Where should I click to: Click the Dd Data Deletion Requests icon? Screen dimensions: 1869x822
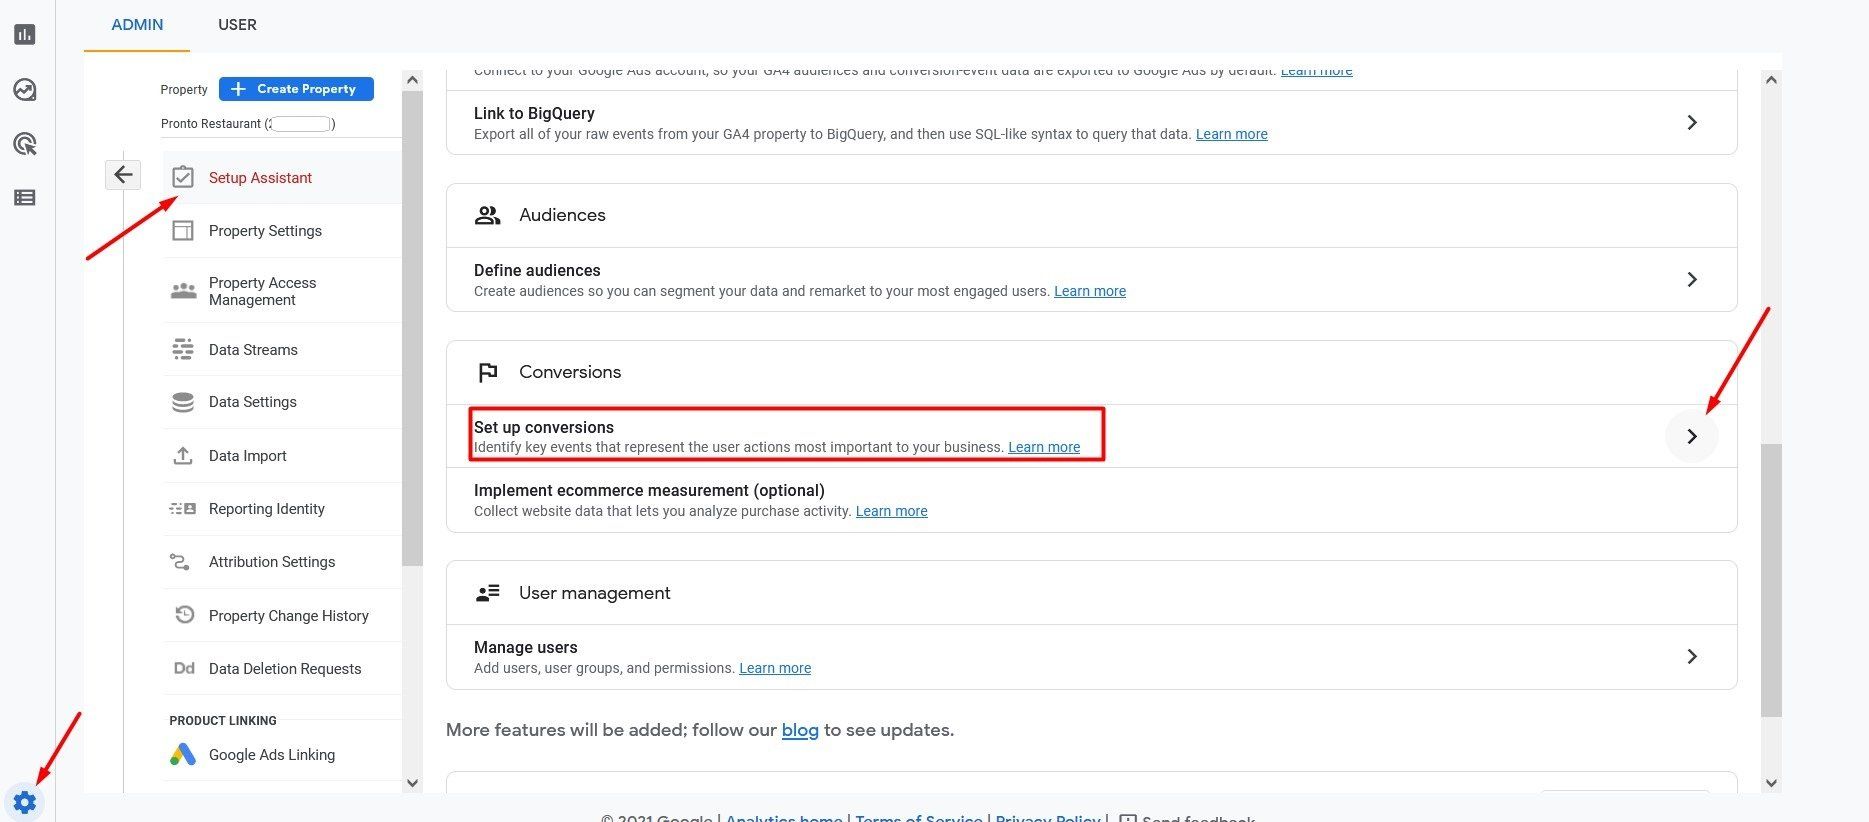pyautogui.click(x=184, y=669)
